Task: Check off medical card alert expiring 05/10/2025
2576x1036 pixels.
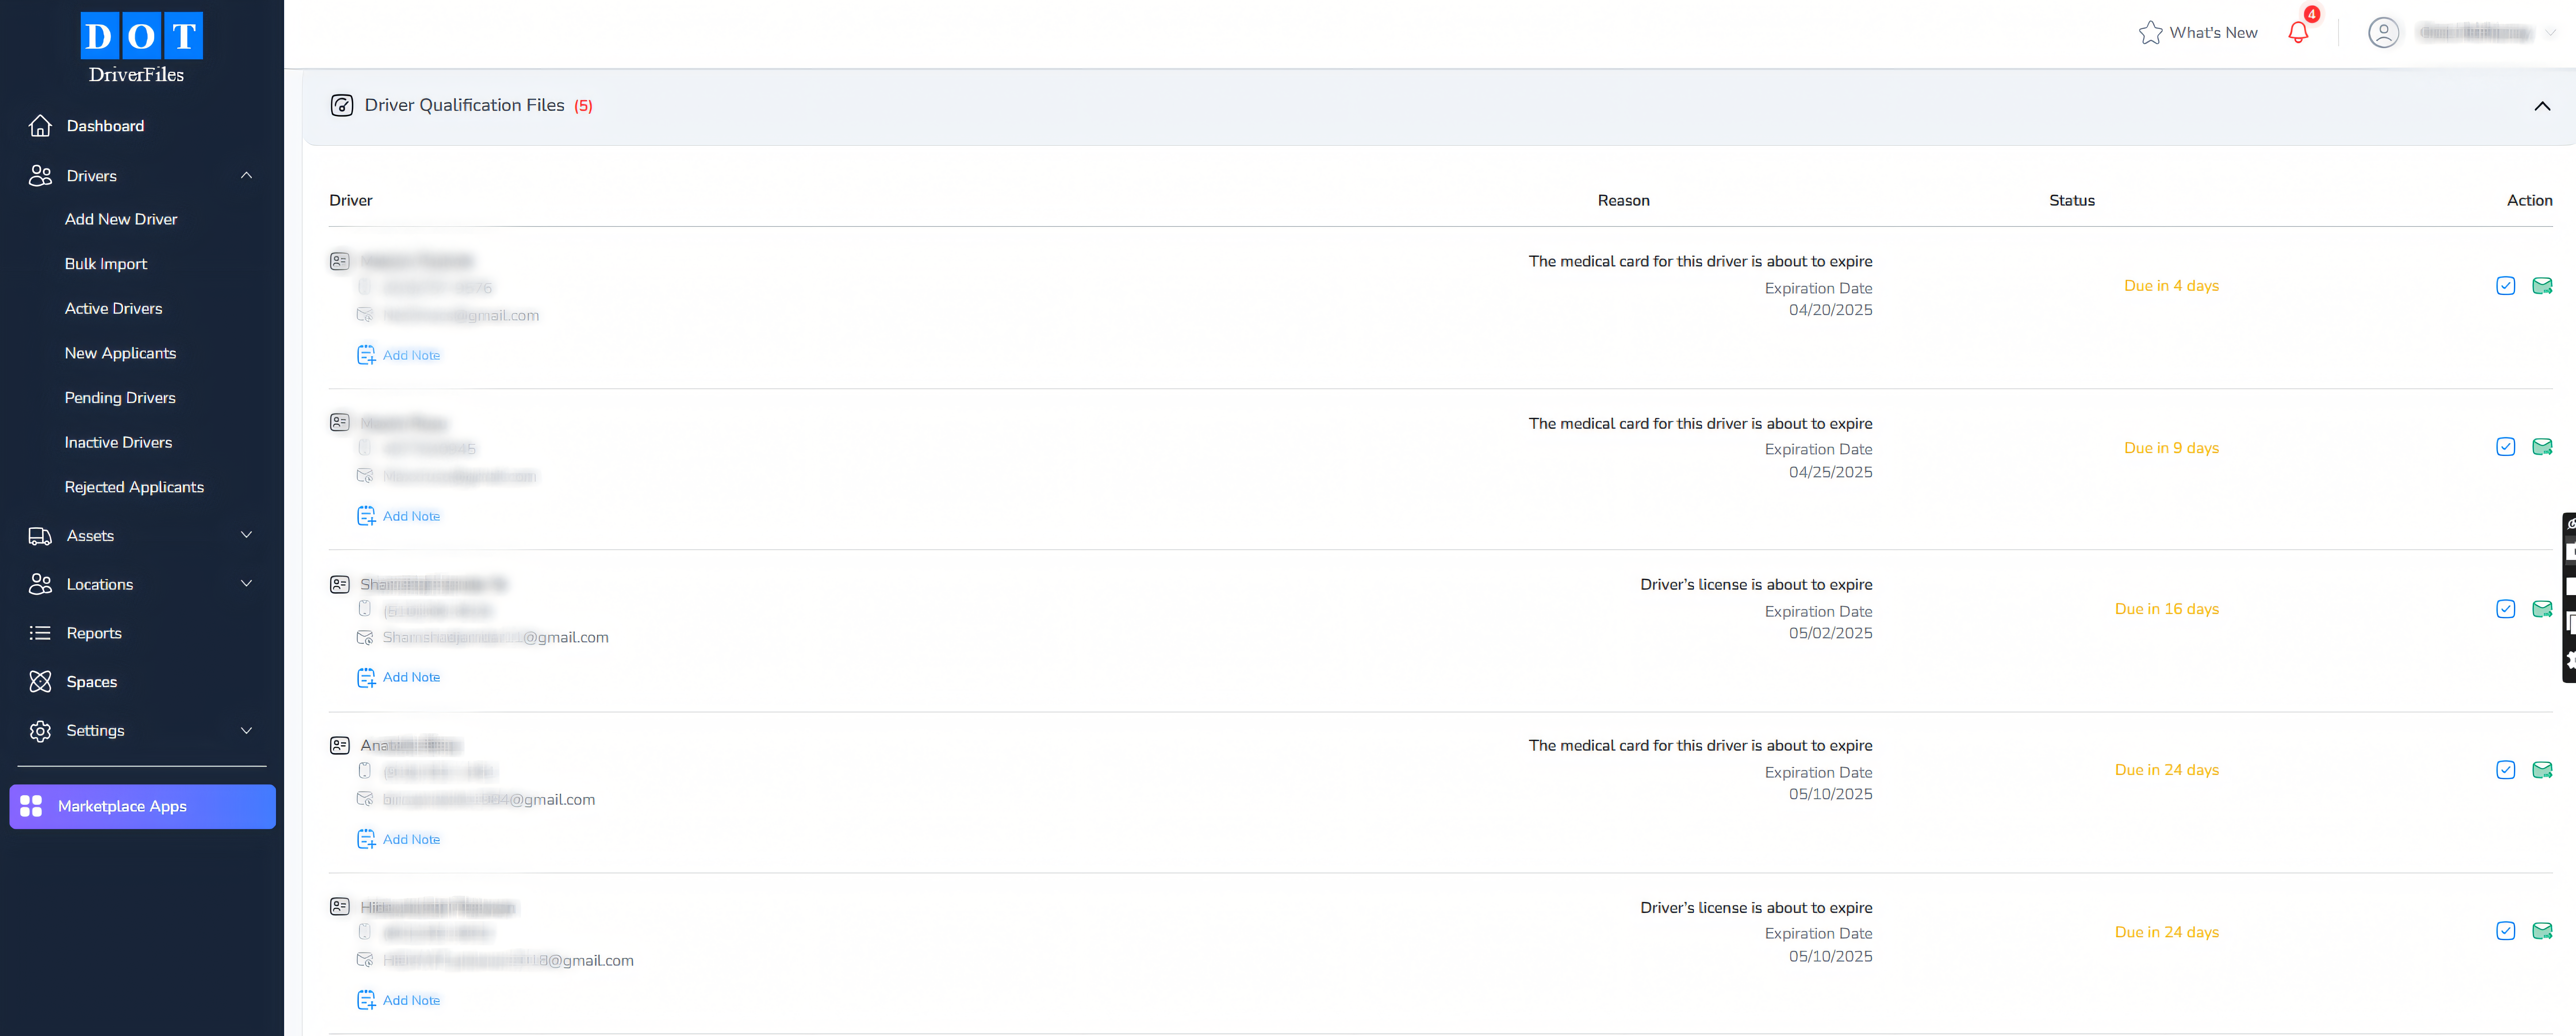Action: (2505, 770)
